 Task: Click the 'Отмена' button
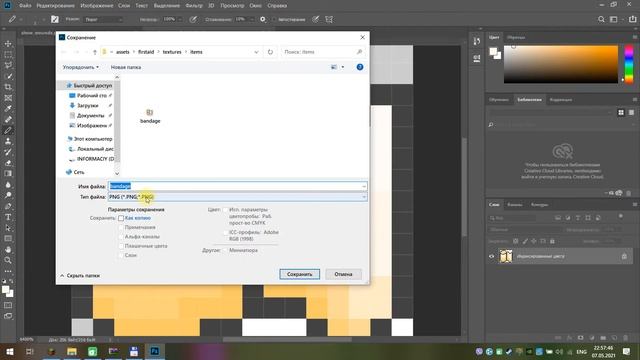click(343, 274)
